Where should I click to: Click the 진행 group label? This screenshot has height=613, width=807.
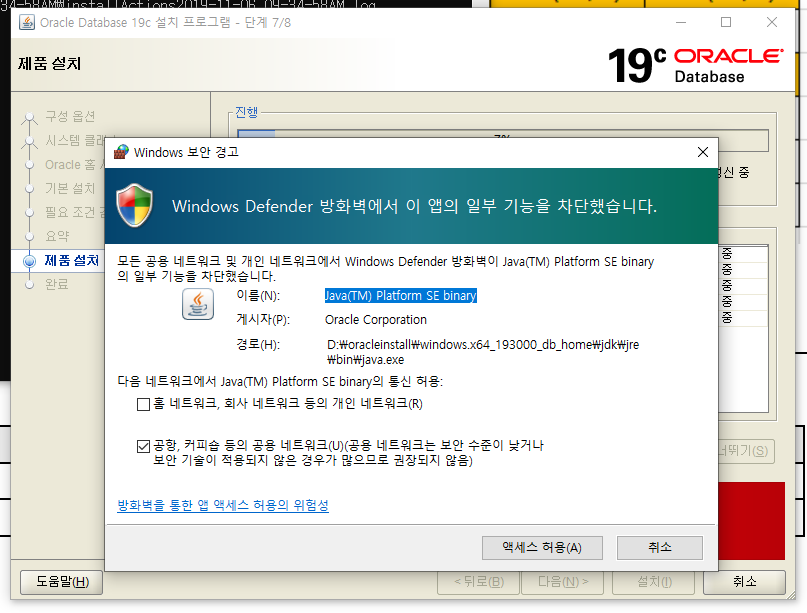point(246,112)
